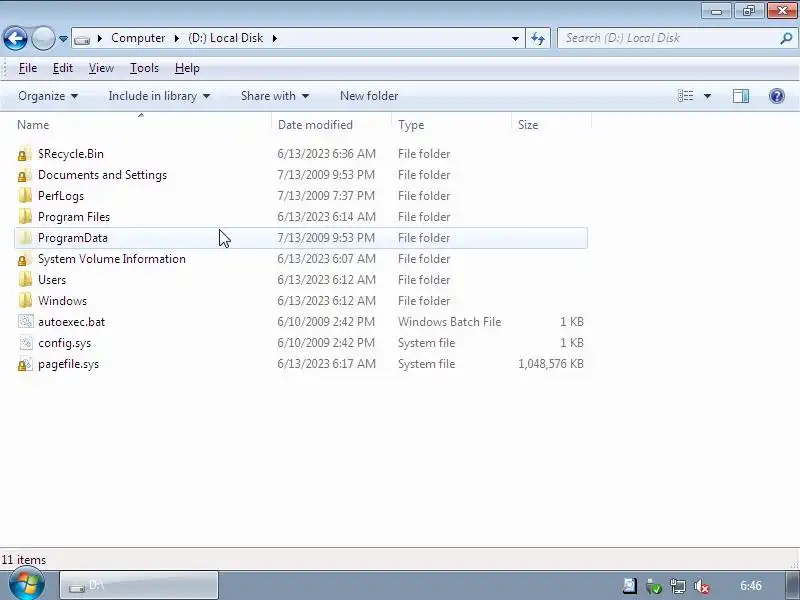This screenshot has width=800, height=600.
Task: Select the $Recycle.Bin folder icon
Action: [x=24, y=154]
